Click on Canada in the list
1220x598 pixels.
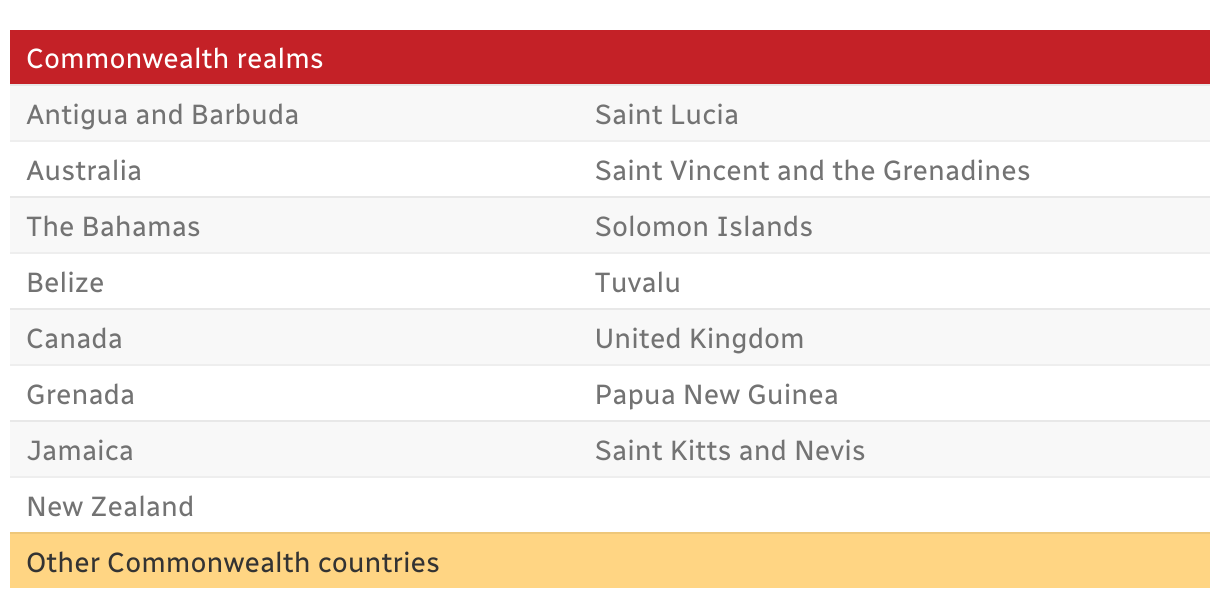[x=75, y=339]
